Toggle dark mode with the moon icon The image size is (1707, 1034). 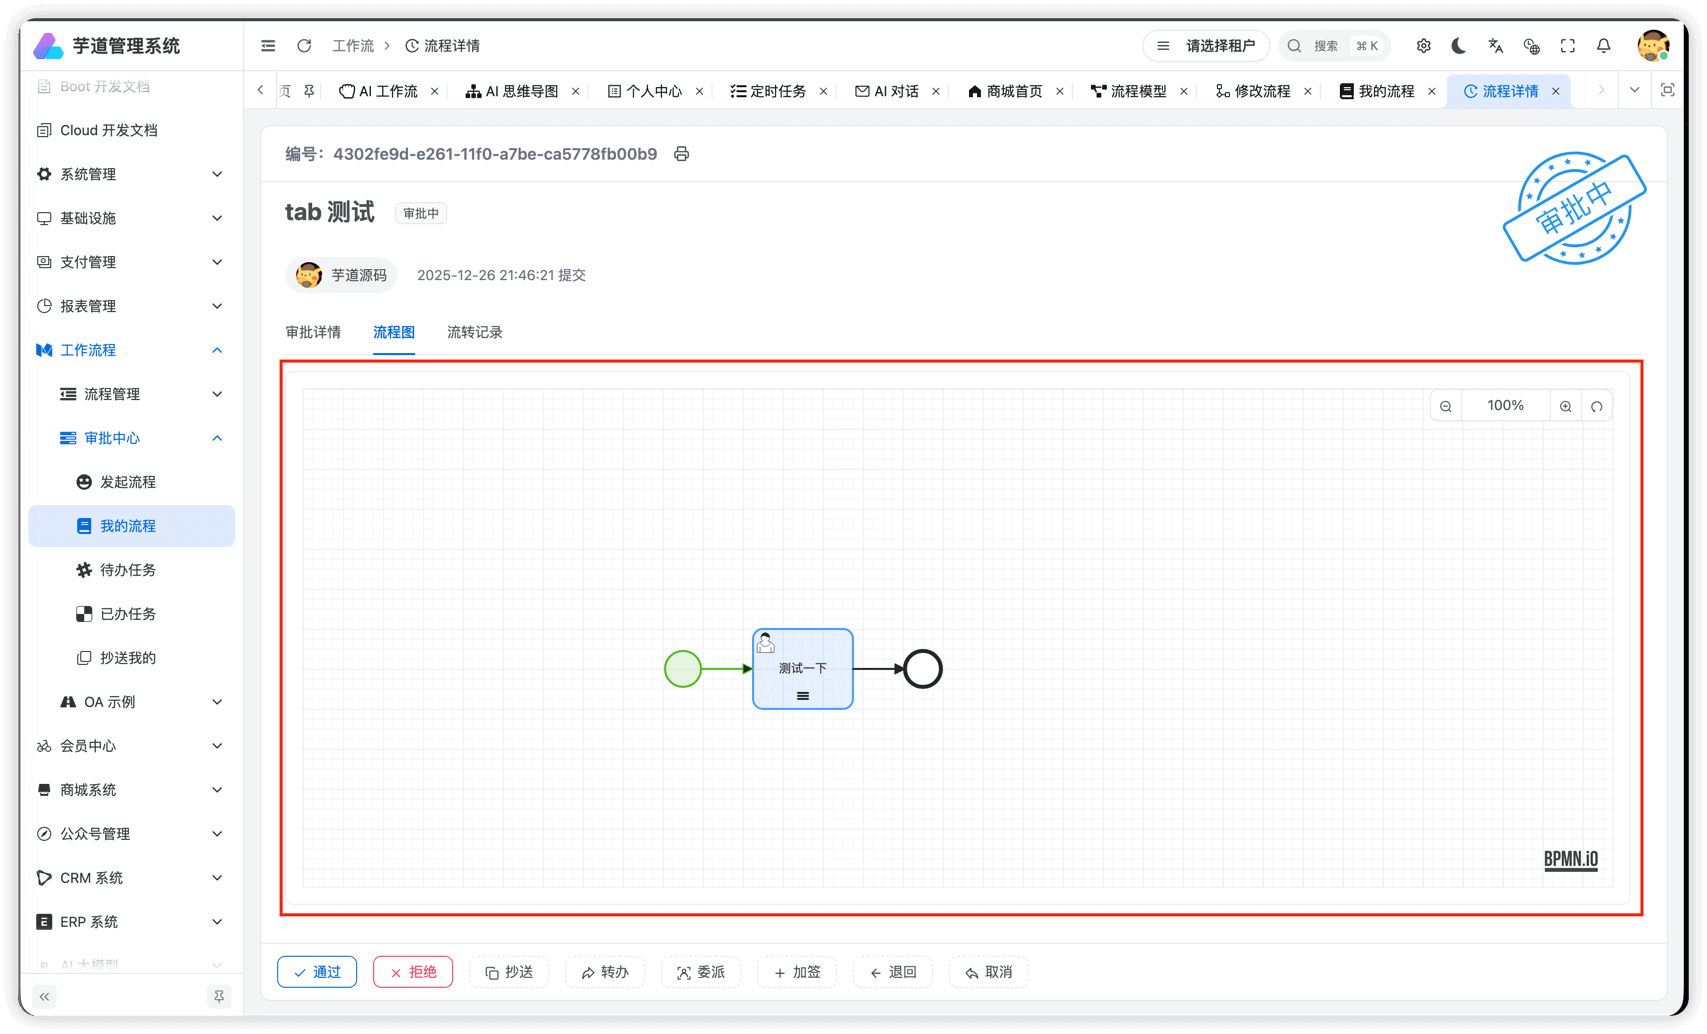(1459, 45)
